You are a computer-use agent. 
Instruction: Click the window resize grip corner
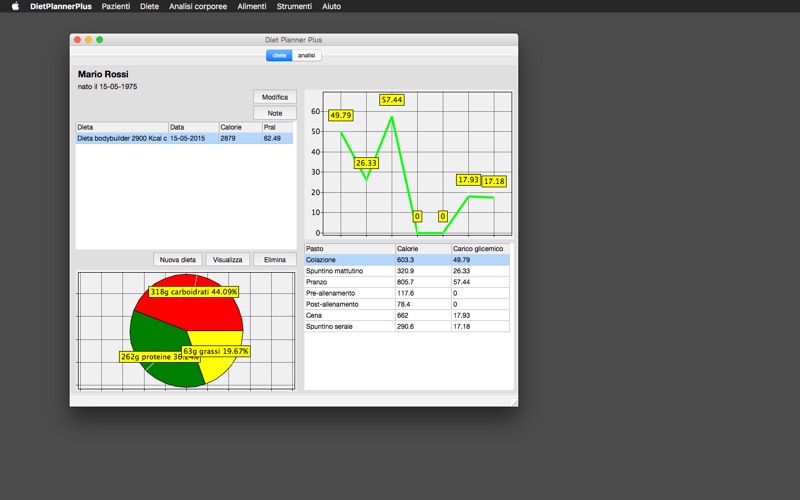pyautogui.click(x=514, y=403)
